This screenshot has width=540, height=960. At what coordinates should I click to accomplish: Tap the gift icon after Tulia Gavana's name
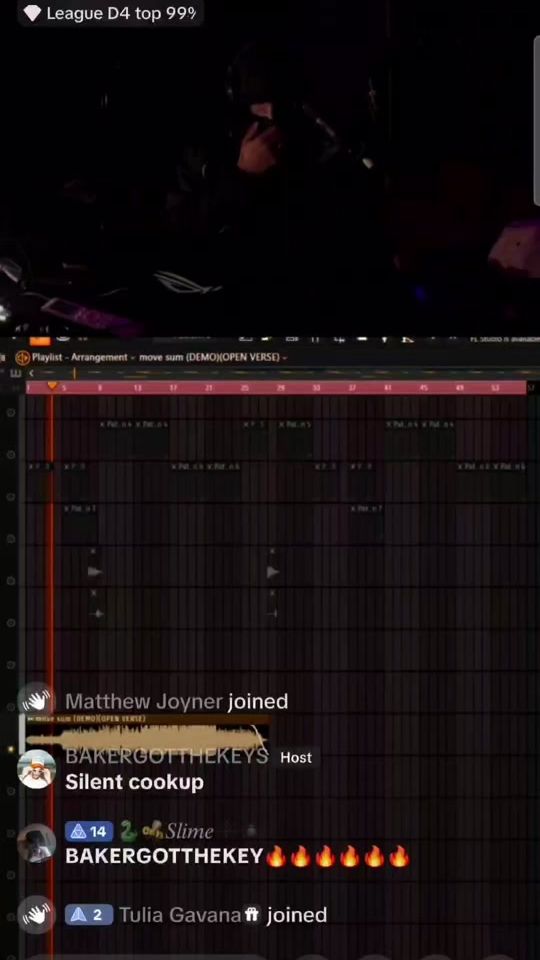click(x=252, y=915)
